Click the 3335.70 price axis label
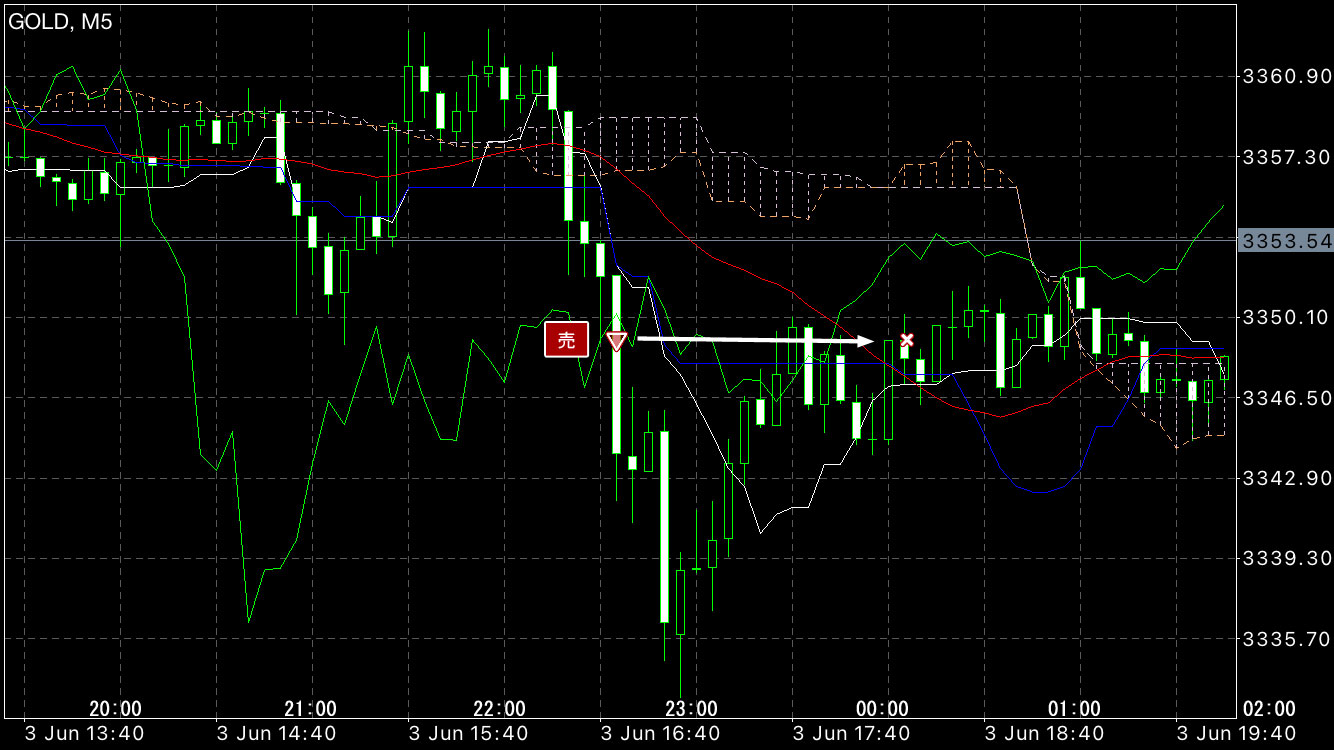This screenshot has height=750, width=1334. click(1285, 638)
